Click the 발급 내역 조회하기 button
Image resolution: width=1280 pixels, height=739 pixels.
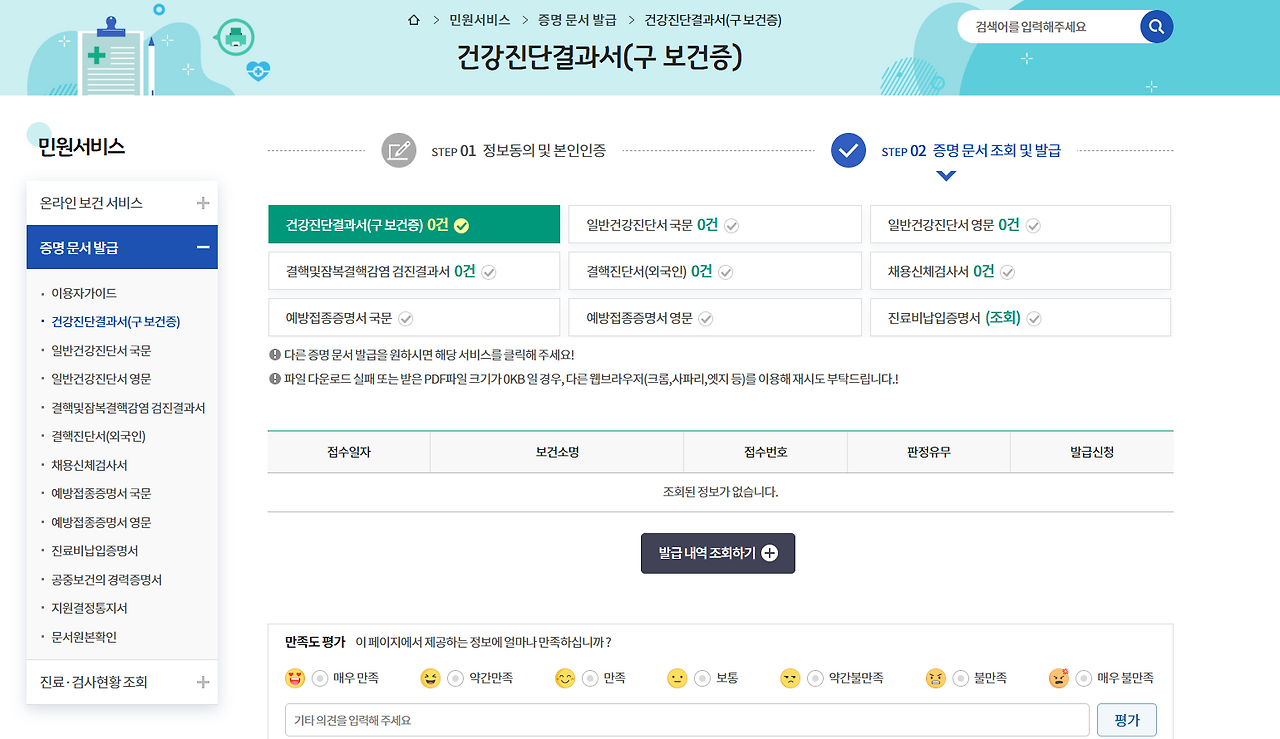point(718,553)
